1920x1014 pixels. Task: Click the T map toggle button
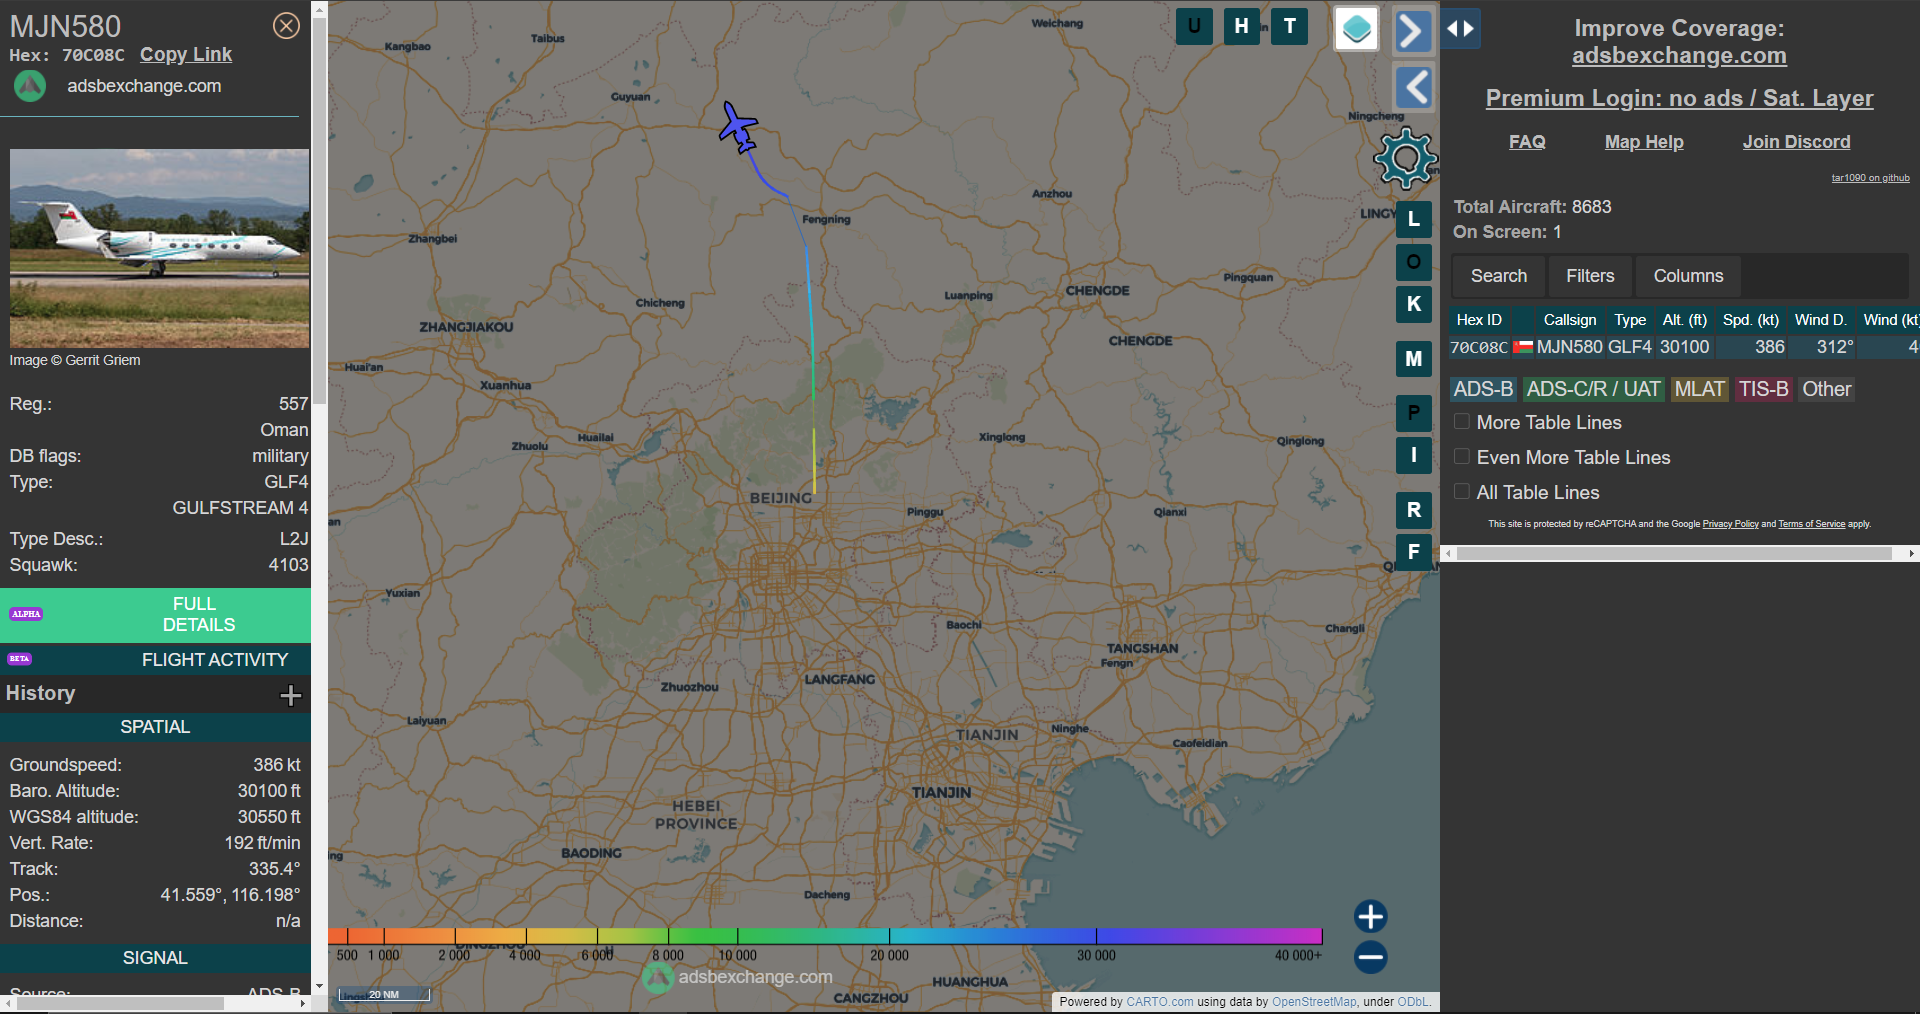(1290, 27)
